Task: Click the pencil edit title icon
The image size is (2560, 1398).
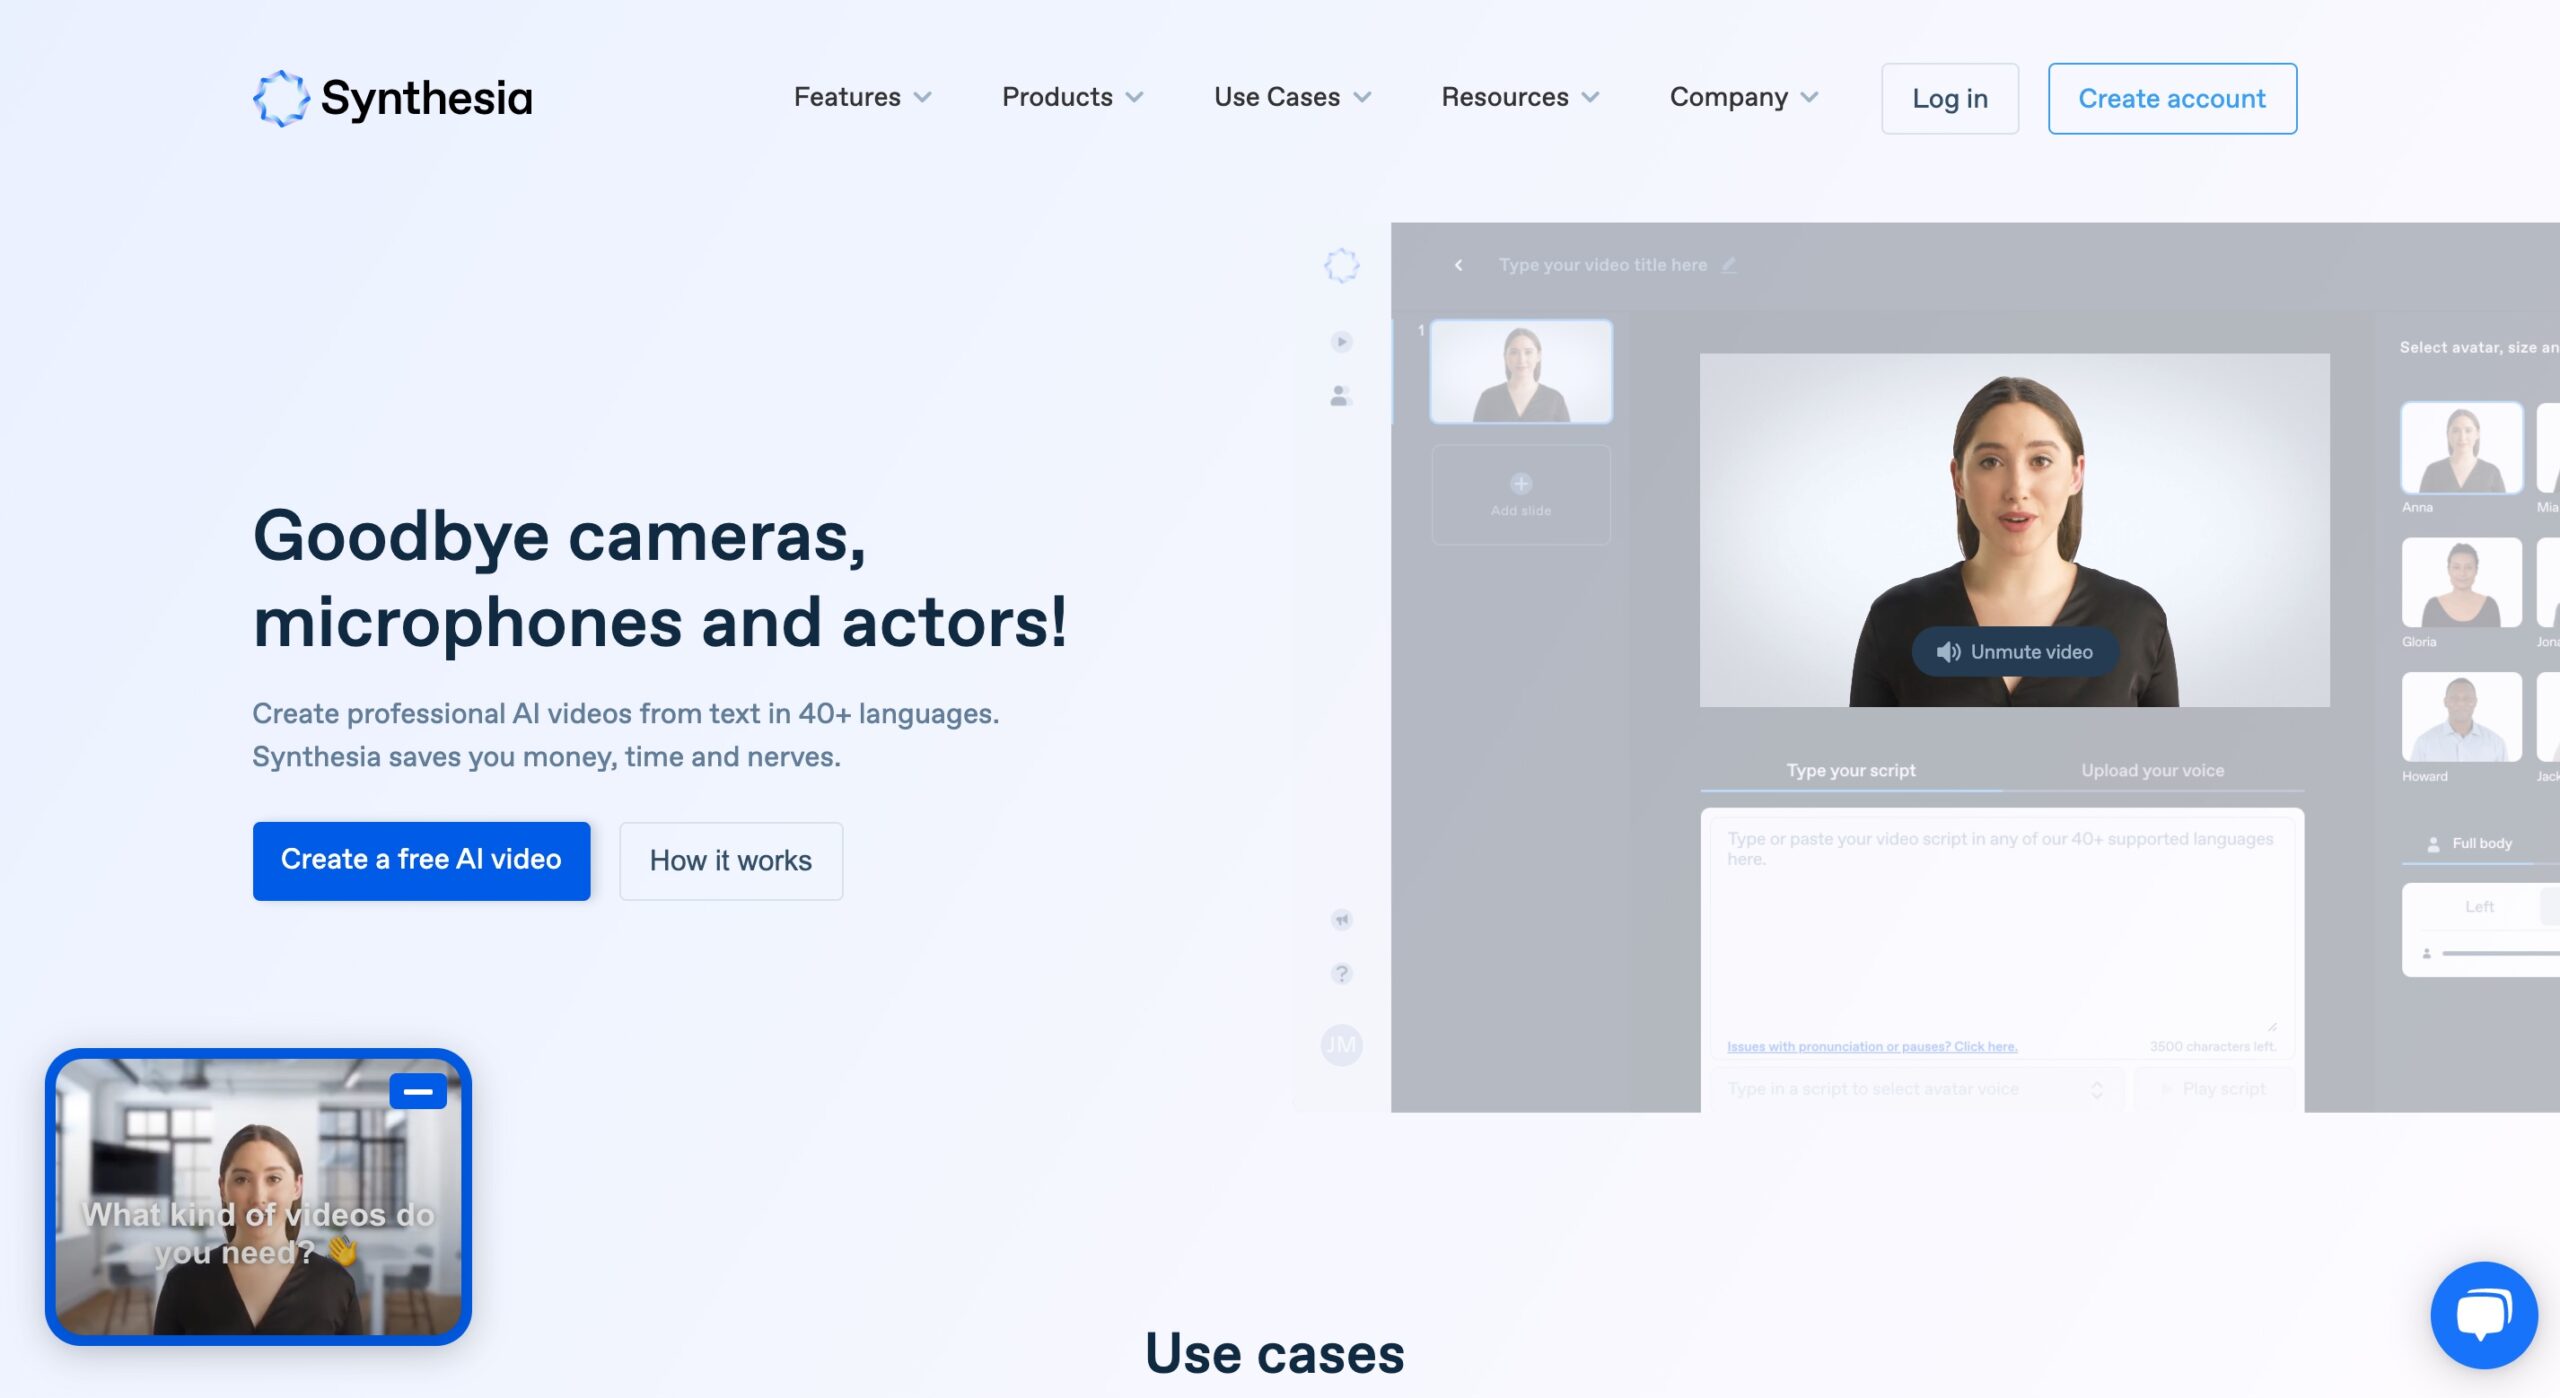Action: click(x=1729, y=265)
